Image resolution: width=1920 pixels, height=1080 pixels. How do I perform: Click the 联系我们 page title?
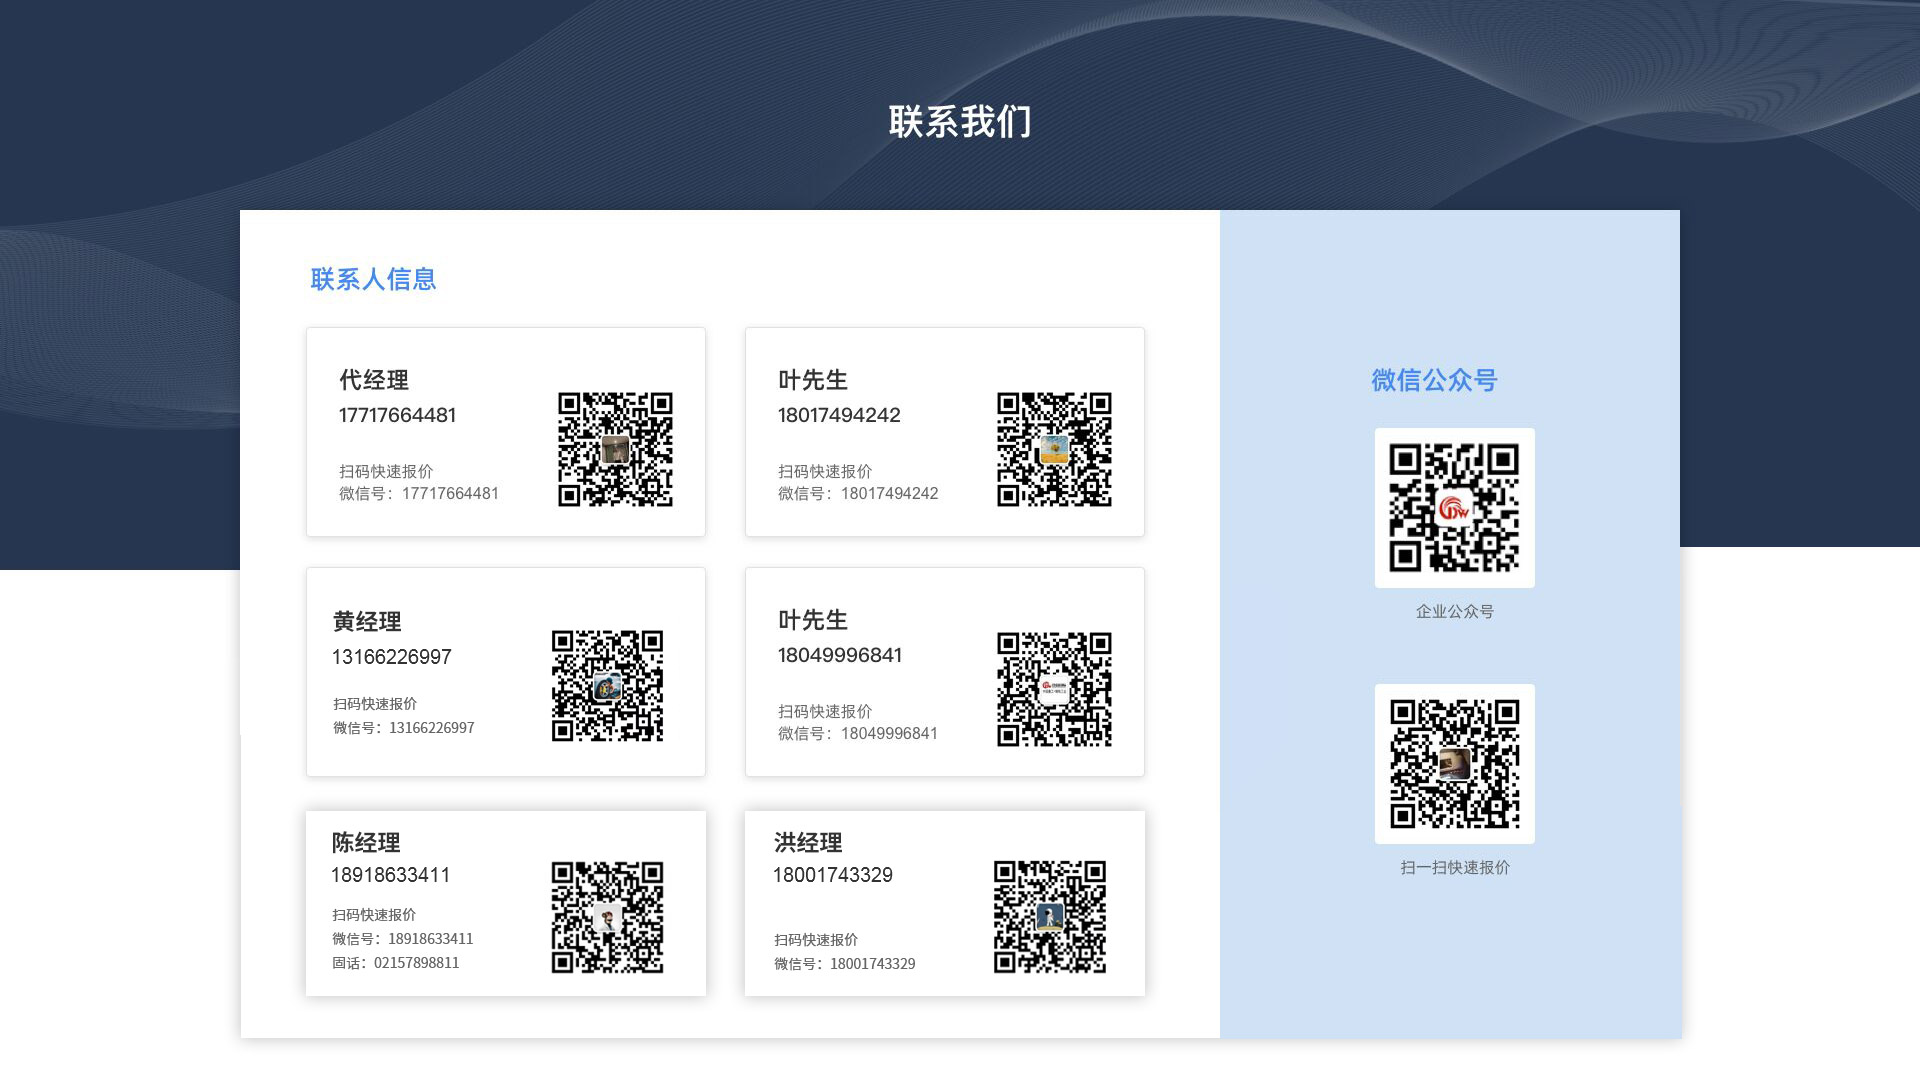[960, 122]
